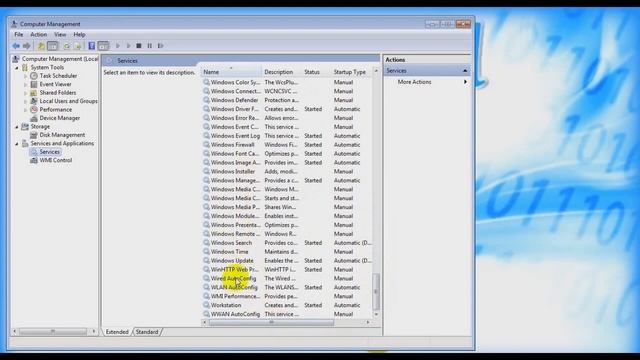Image resolution: width=640 pixels, height=360 pixels.
Task: Sort by the Description column header
Action: (x=282, y=72)
